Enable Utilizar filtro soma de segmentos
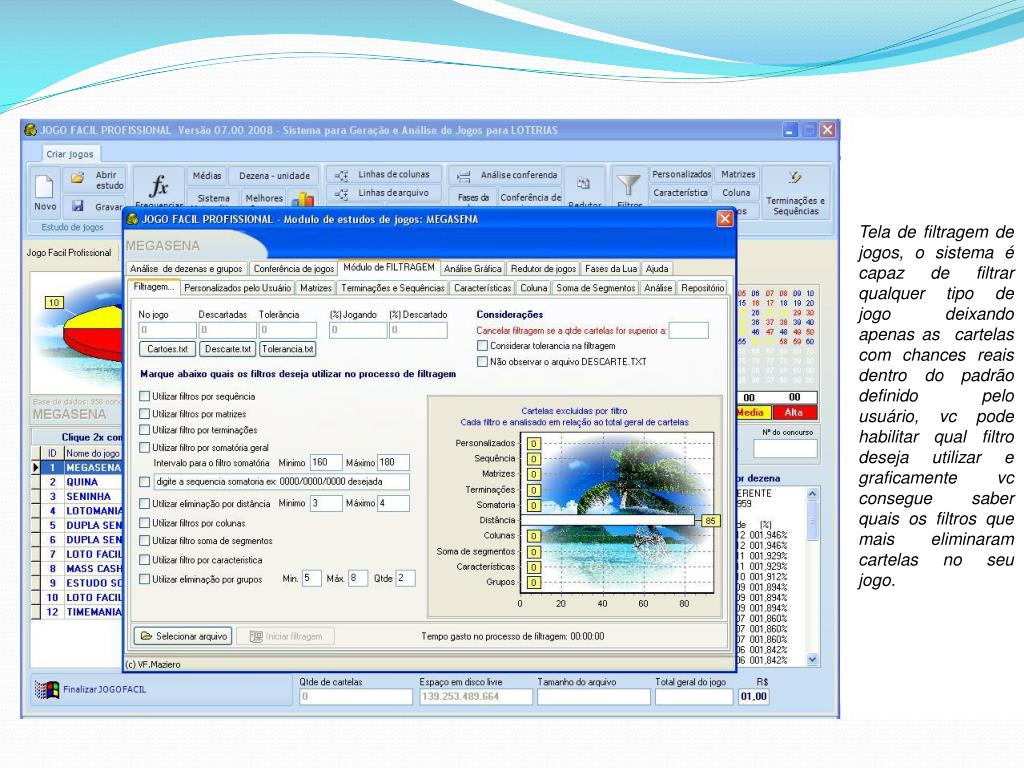 click(144, 541)
